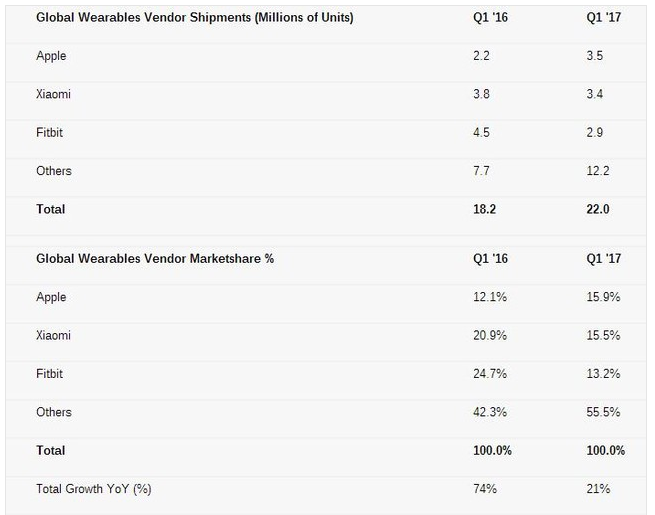Click the shipments Total 22.0 cell
Image resolution: width=655 pixels, height=515 pixels.
click(598, 209)
